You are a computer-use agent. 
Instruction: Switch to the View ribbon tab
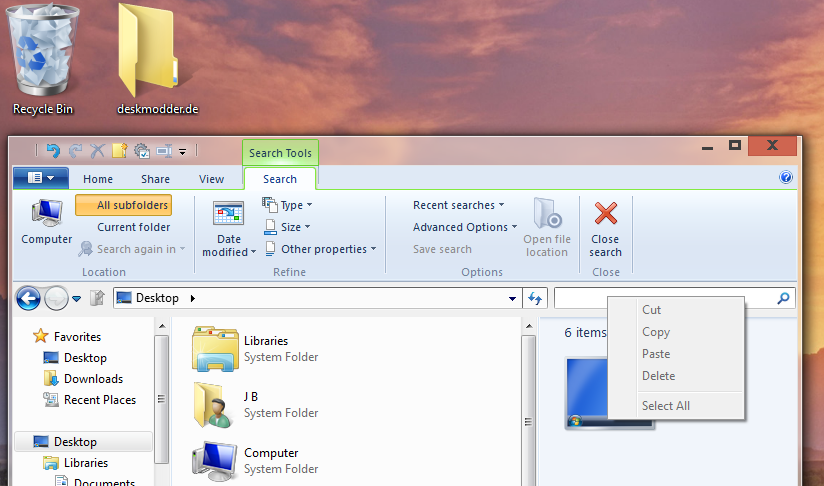[211, 179]
